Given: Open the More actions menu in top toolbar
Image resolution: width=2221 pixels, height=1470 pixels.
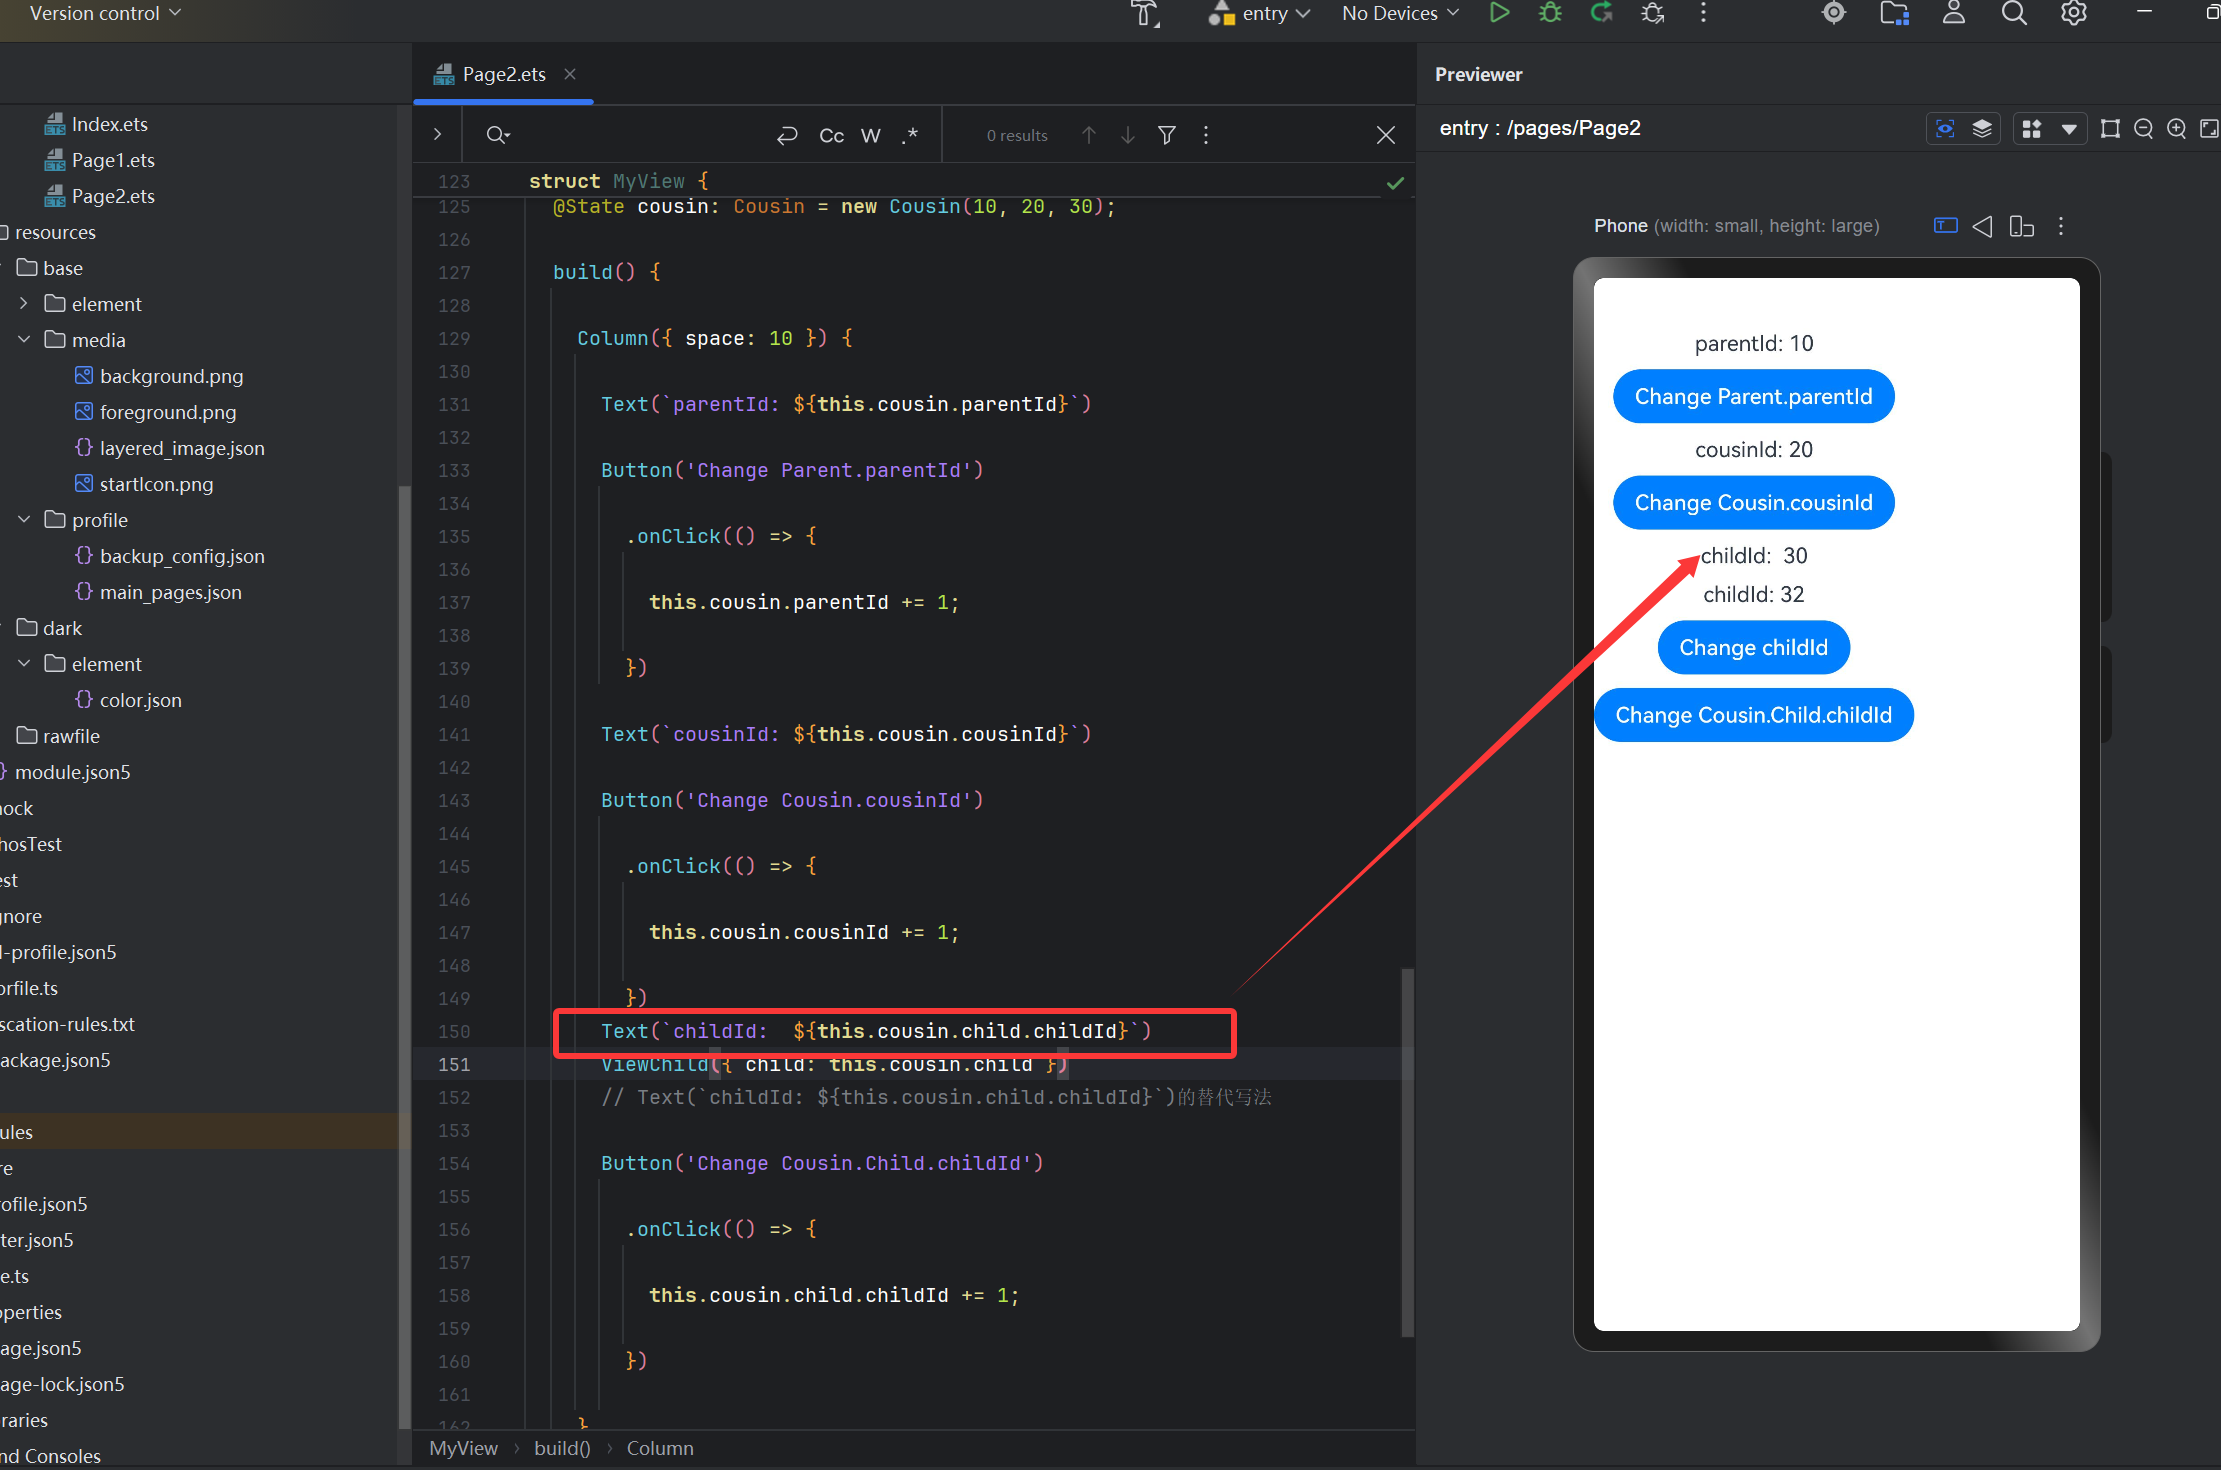Looking at the screenshot, I should click(x=1703, y=13).
